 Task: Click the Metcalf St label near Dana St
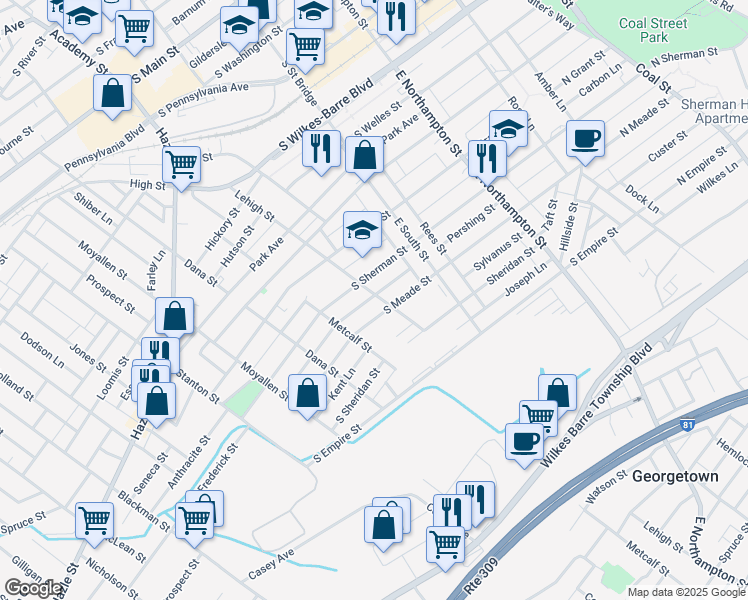coord(350,335)
